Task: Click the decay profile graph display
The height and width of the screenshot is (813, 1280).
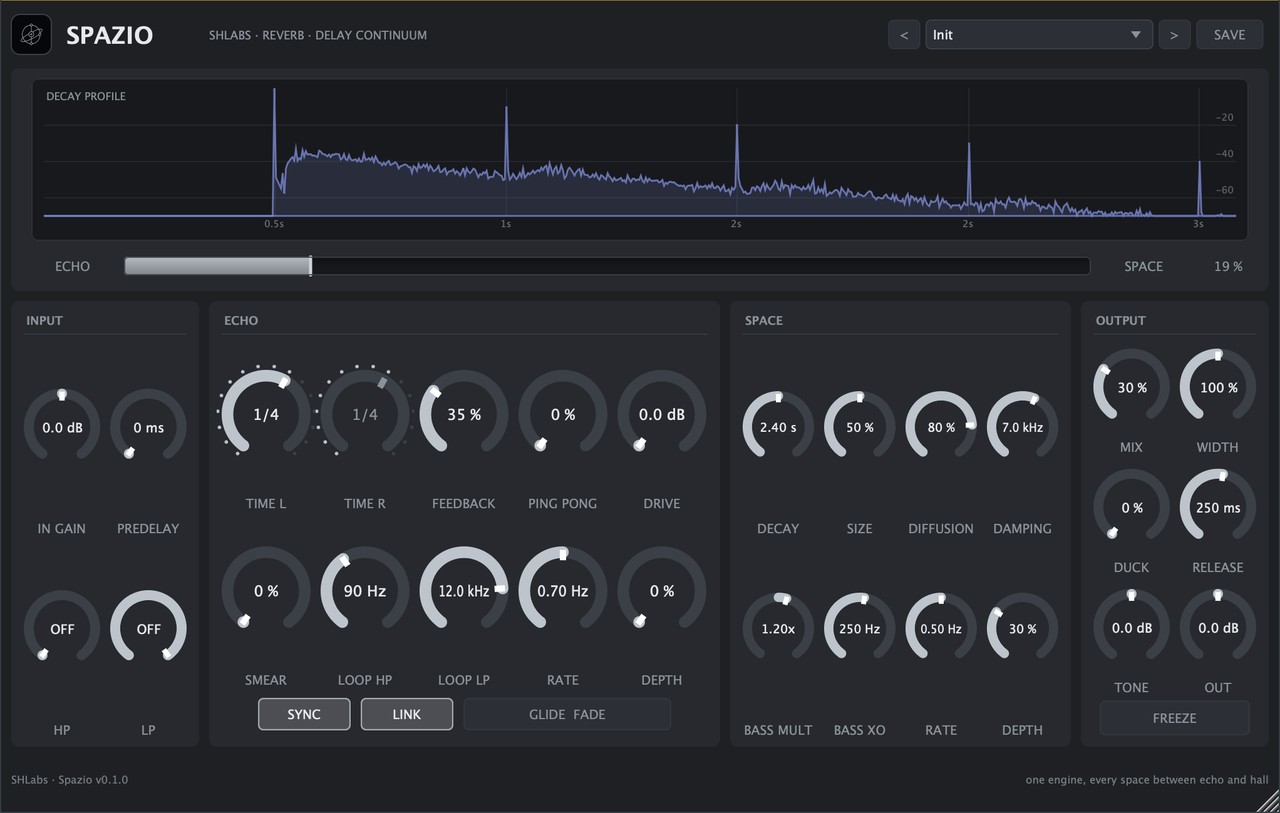Action: coord(640,159)
